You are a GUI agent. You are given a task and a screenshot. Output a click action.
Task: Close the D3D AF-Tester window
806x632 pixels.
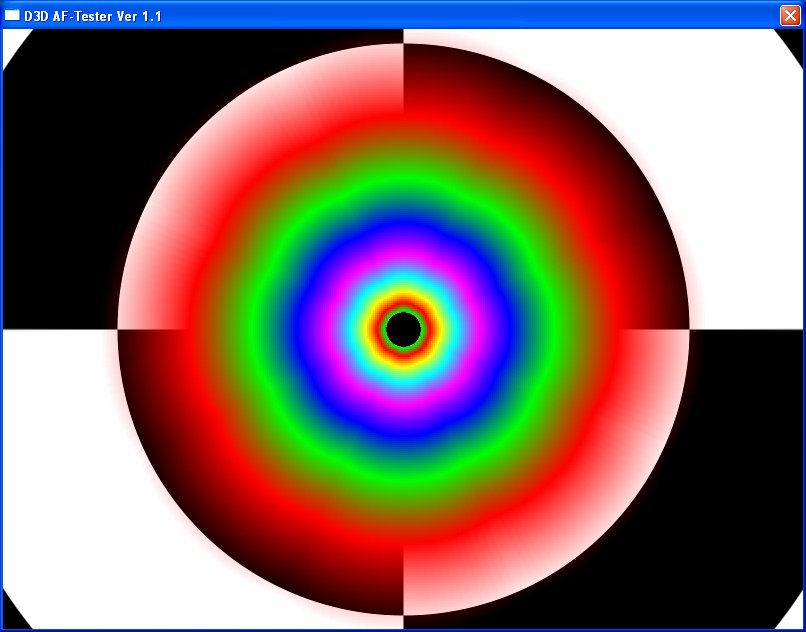point(790,15)
